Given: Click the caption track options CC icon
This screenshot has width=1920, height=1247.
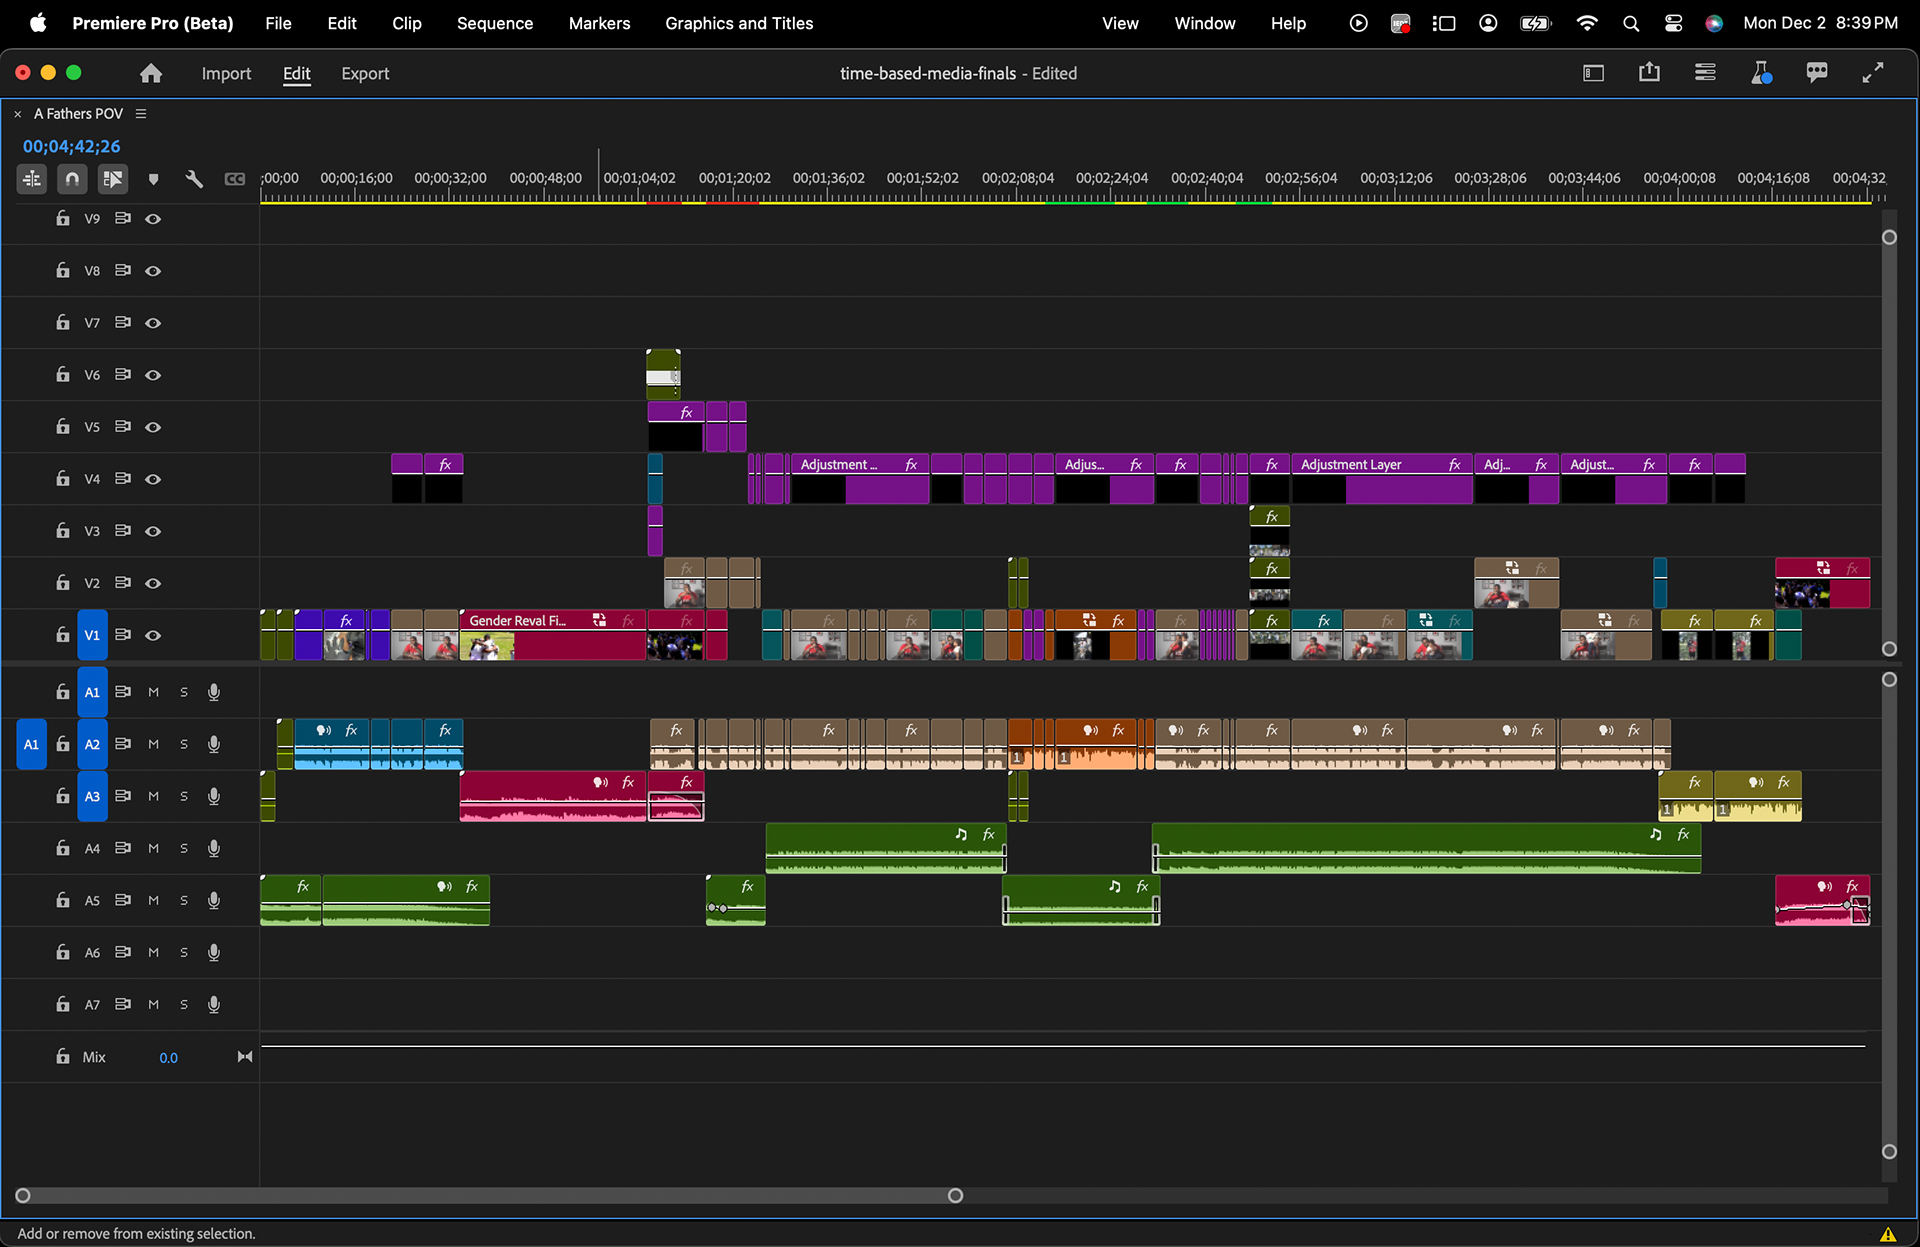Looking at the screenshot, I should [x=235, y=179].
